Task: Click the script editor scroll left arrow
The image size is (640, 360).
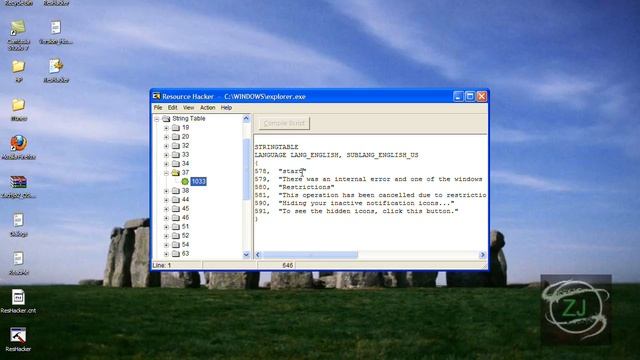Action: [258, 255]
